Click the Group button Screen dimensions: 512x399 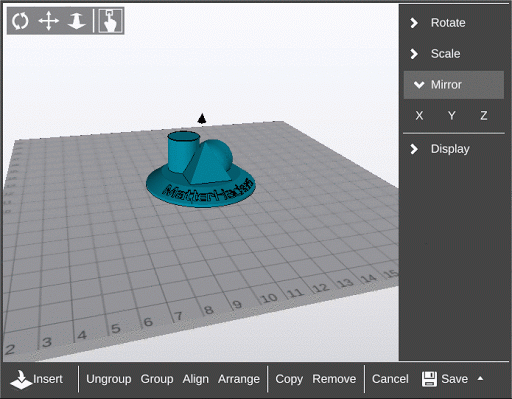point(157,379)
